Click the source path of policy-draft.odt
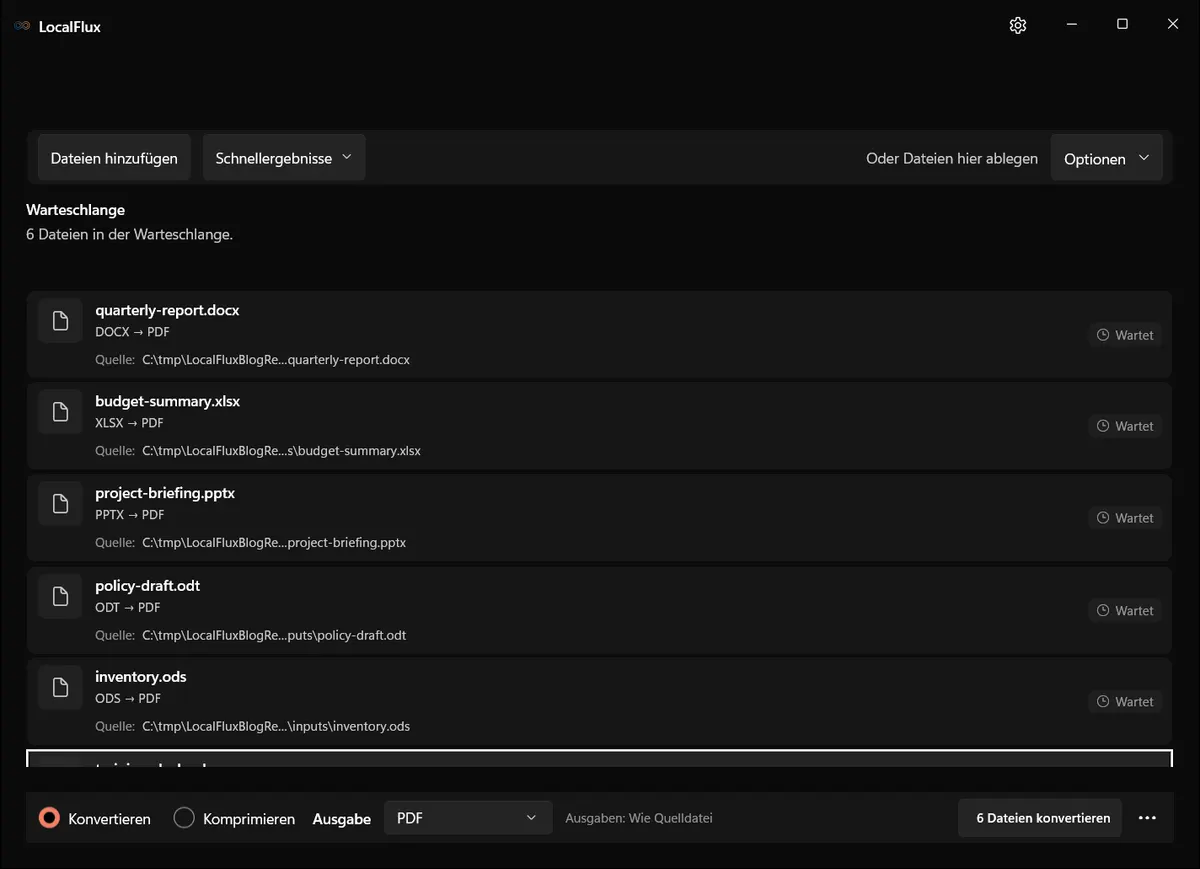 [x=274, y=635]
